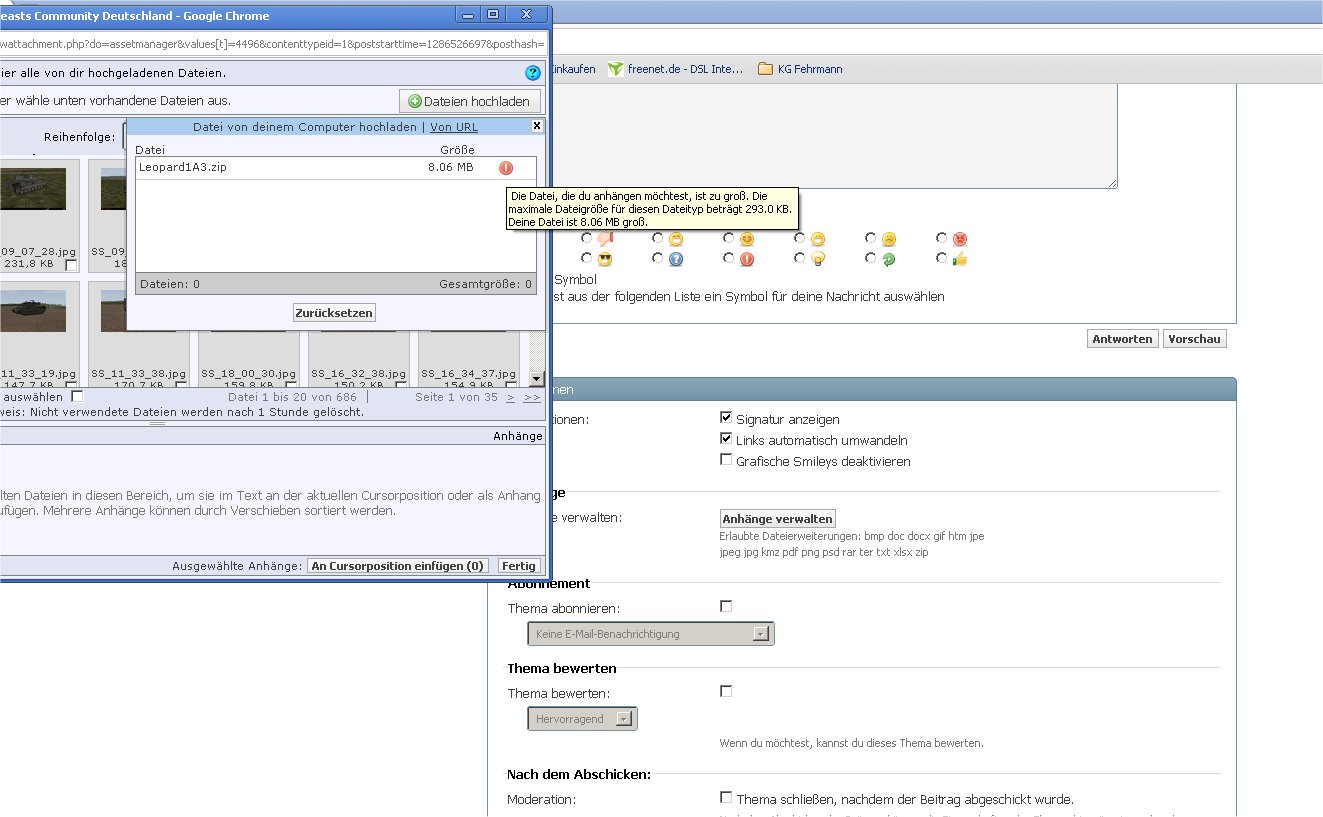1323x817 pixels.
Task: Switch to the Von URL upload option
Action: click(454, 127)
